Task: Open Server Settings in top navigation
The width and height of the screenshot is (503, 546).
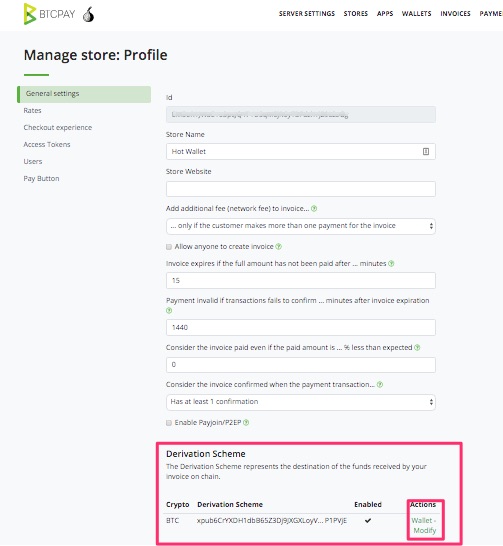Action: pyautogui.click(x=307, y=14)
